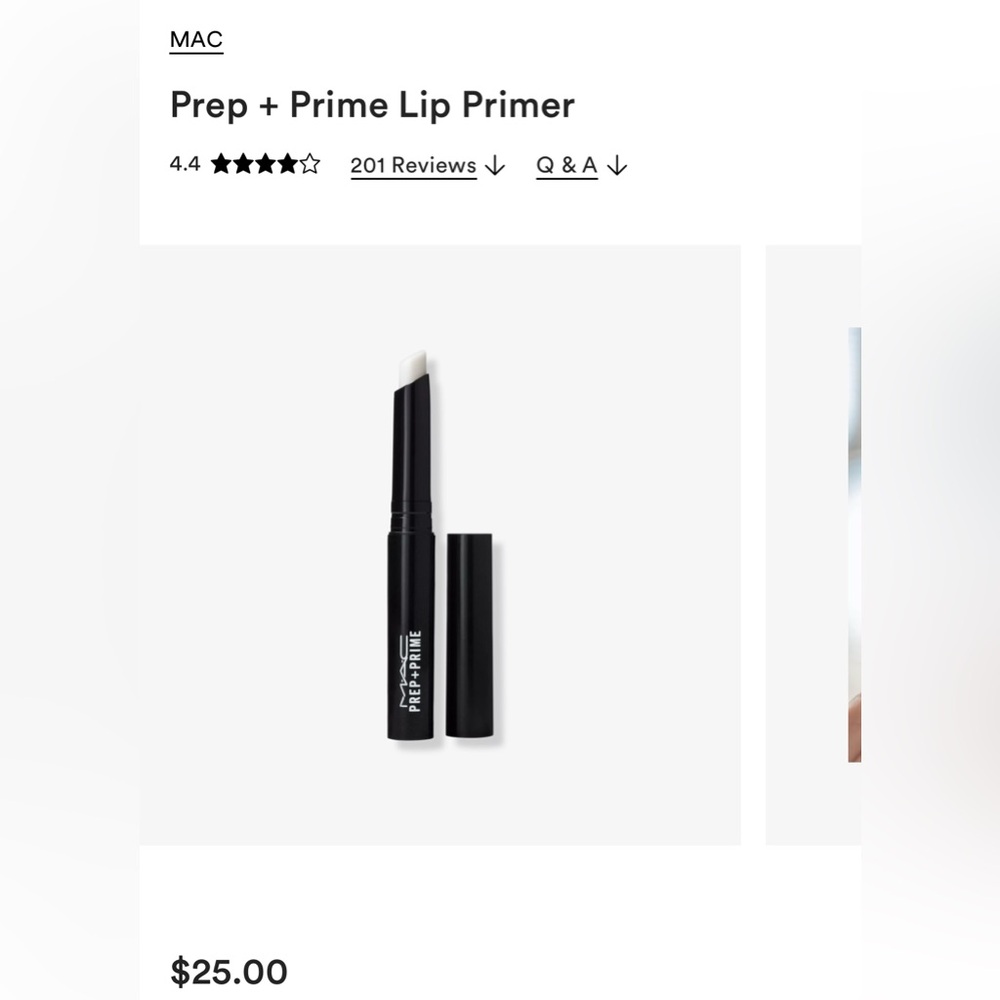The image size is (1000, 1000).
Task: View the partially visible second product image
Action: click(x=813, y=545)
